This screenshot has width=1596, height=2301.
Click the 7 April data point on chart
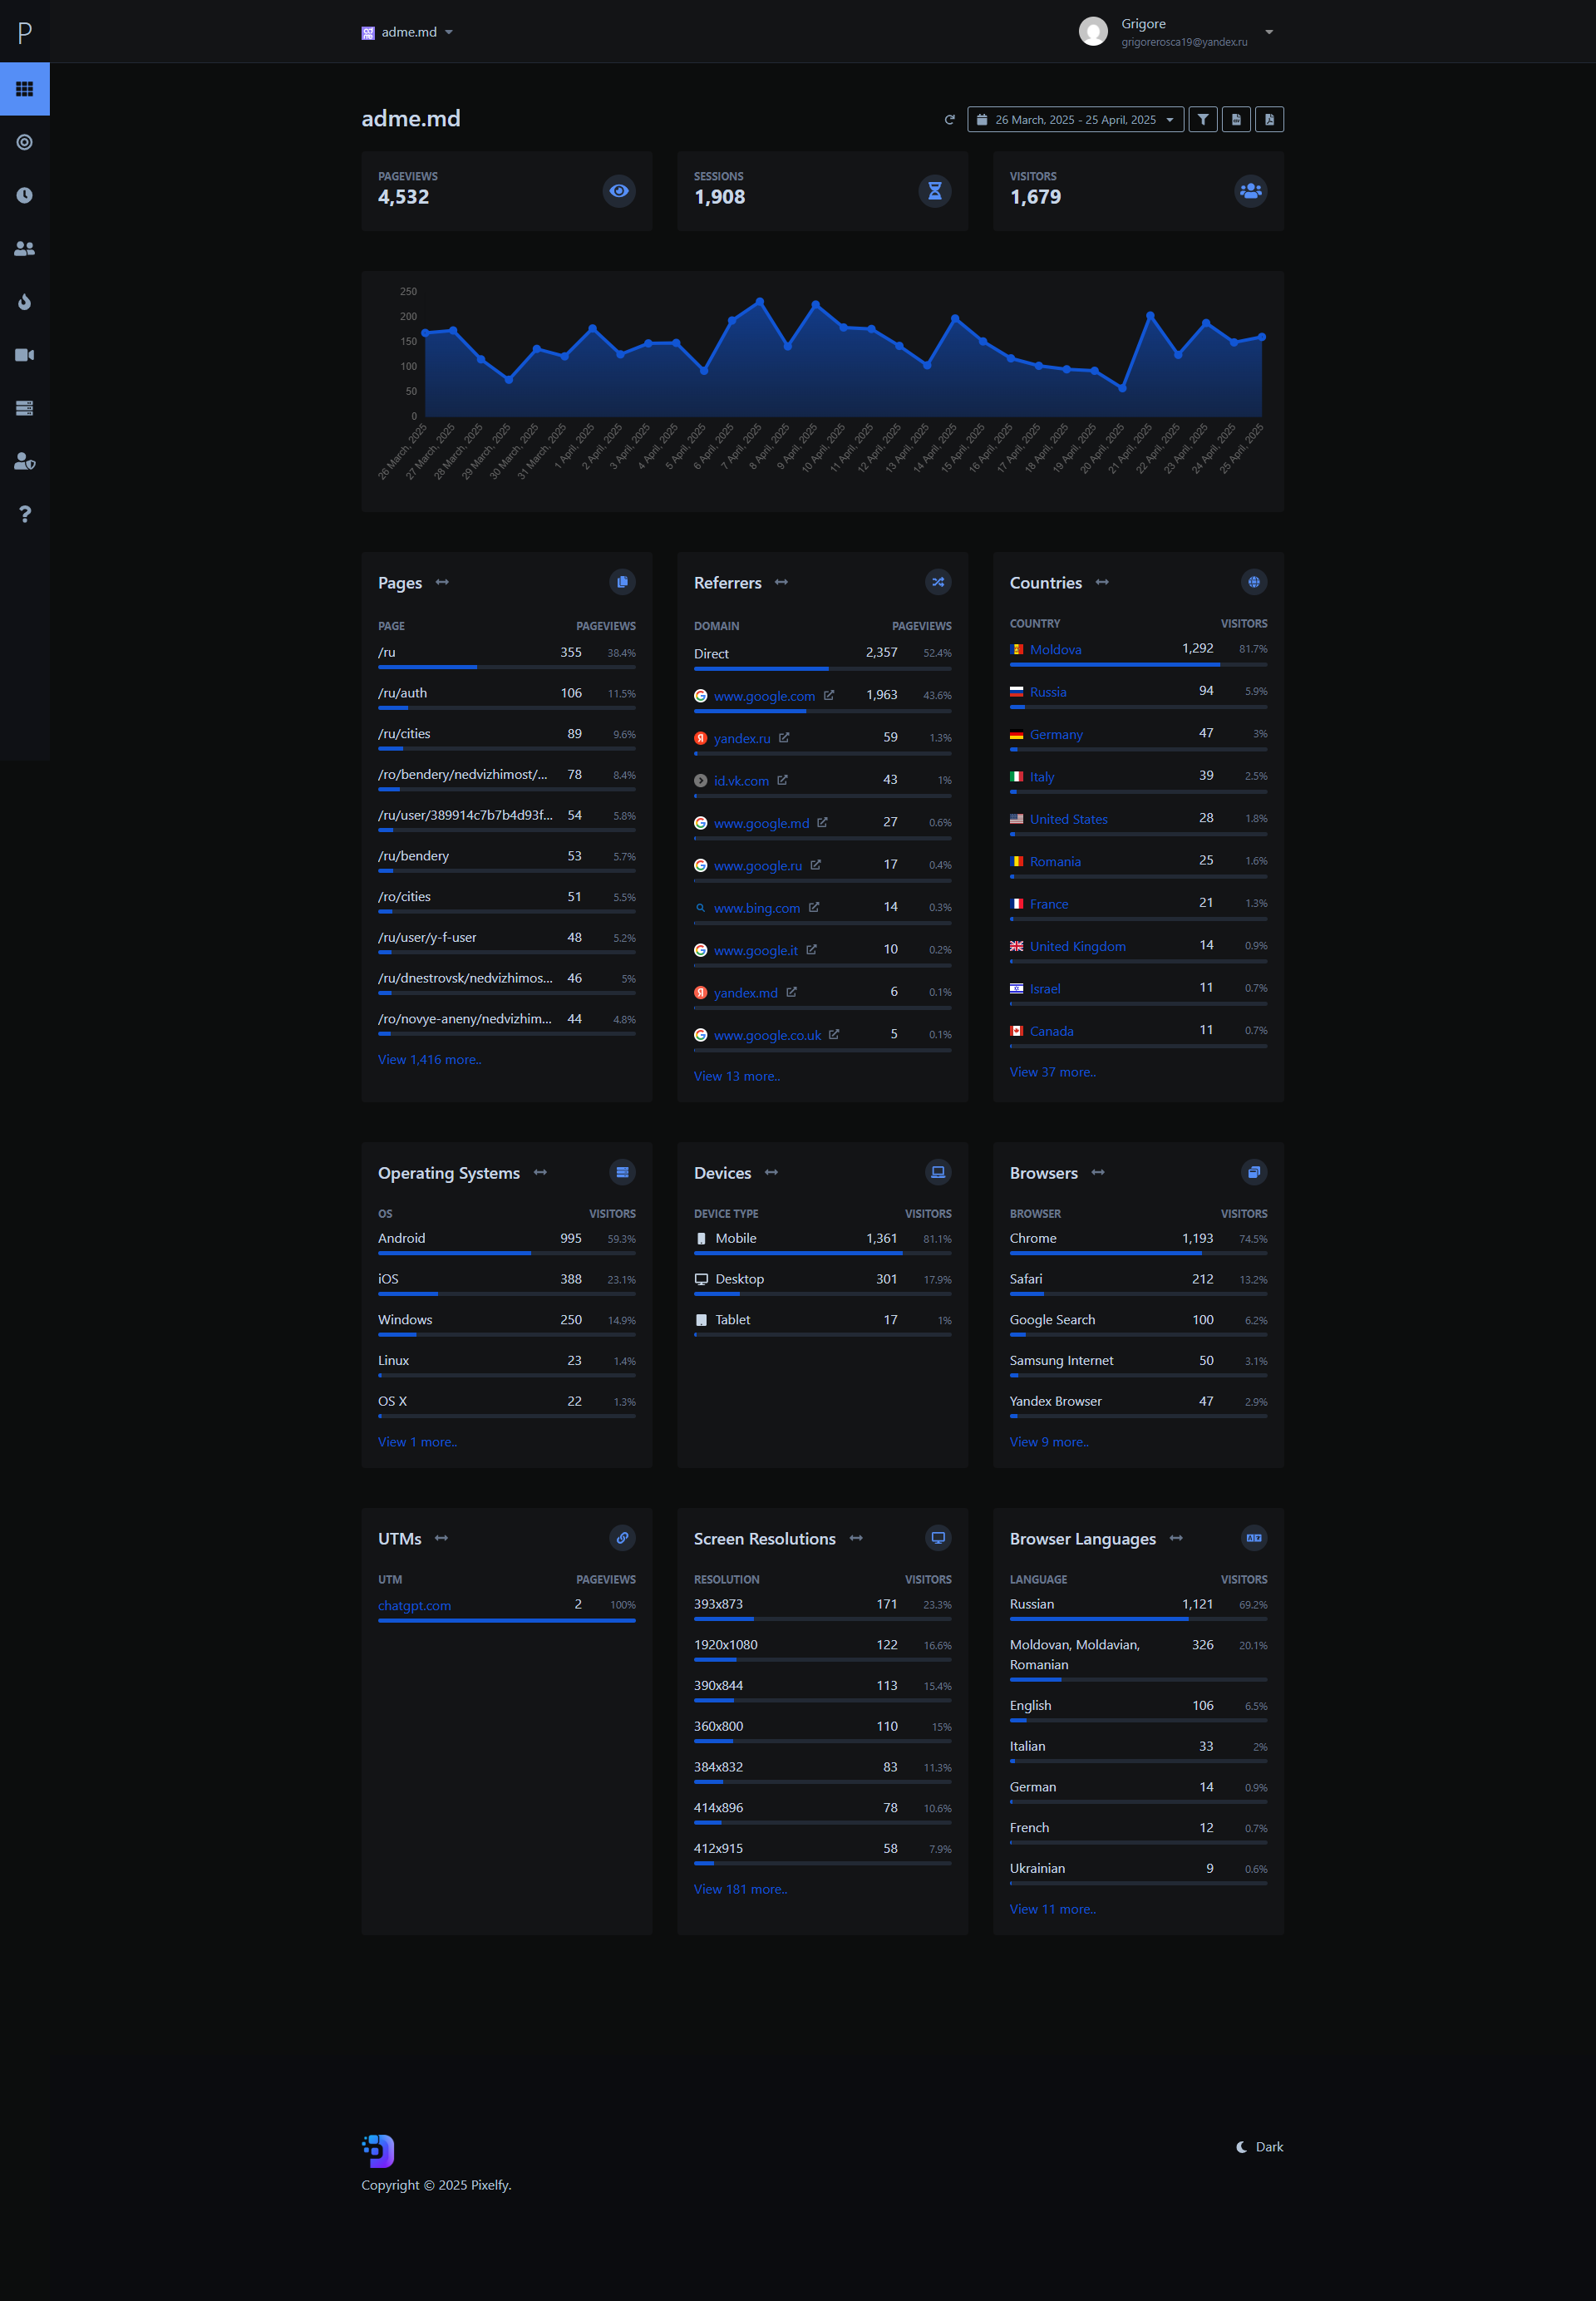[760, 301]
